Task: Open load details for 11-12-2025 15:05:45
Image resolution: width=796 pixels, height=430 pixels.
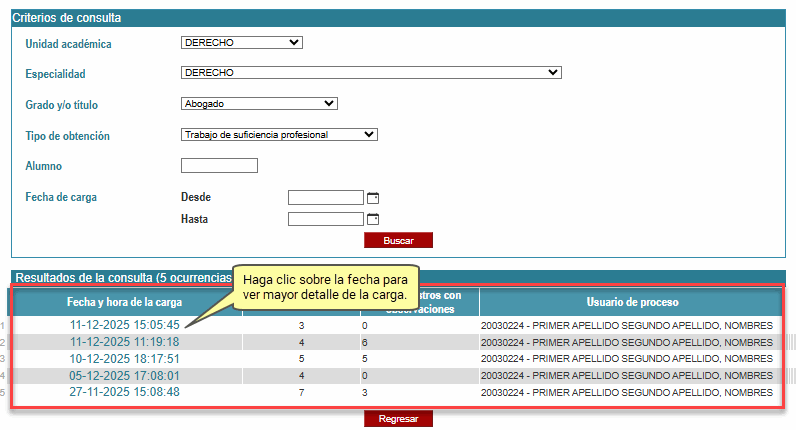Action: click(x=124, y=325)
